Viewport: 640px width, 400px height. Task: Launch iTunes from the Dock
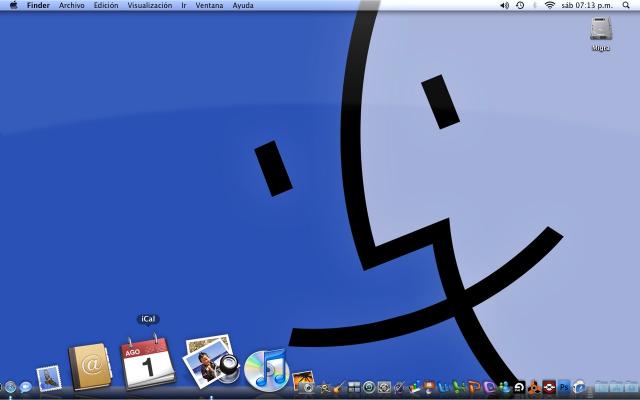pos(267,369)
